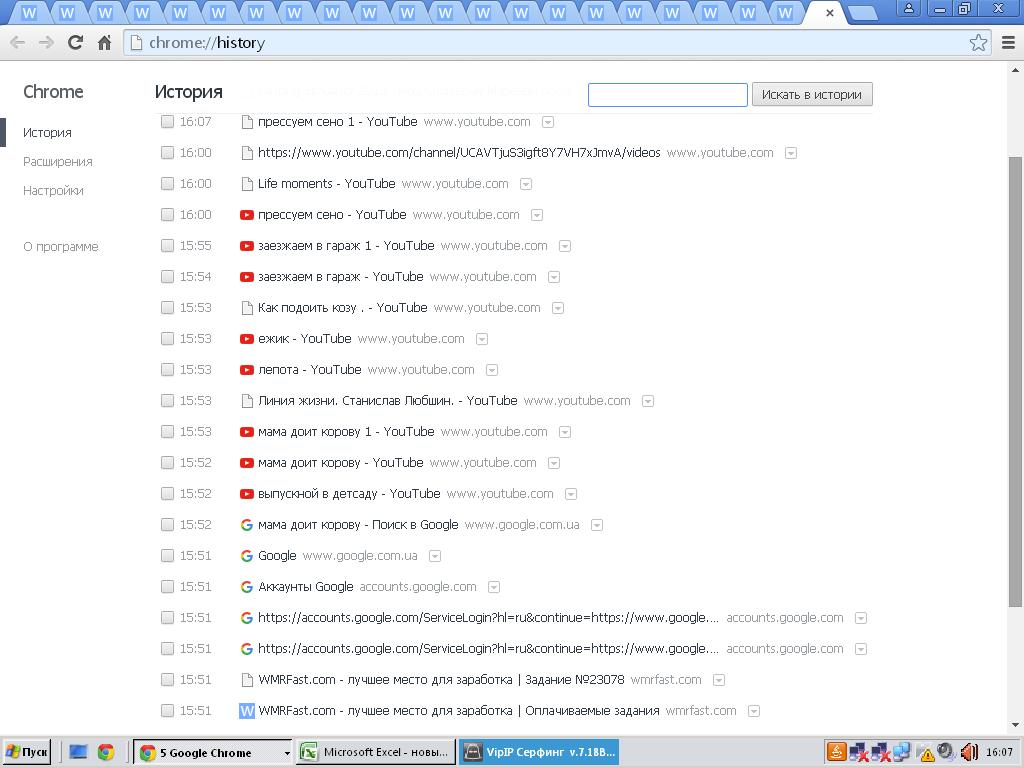The image size is (1024, 768).
Task: Open the мама доит корову - YouTube link
Action: pyautogui.click(x=340, y=463)
